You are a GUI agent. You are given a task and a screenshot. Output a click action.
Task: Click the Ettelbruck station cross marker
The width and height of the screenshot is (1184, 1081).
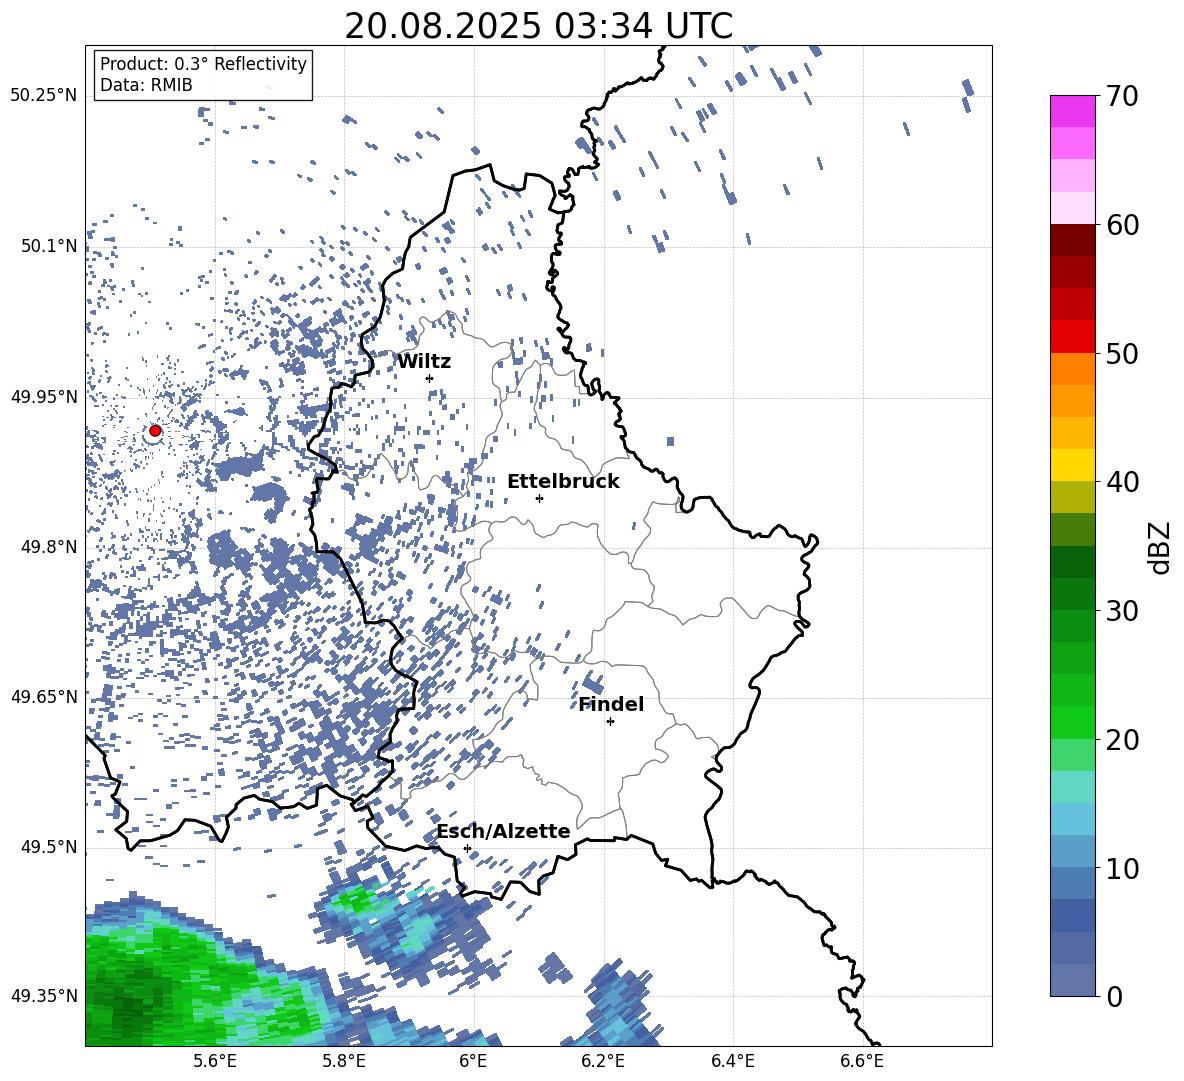coord(539,498)
